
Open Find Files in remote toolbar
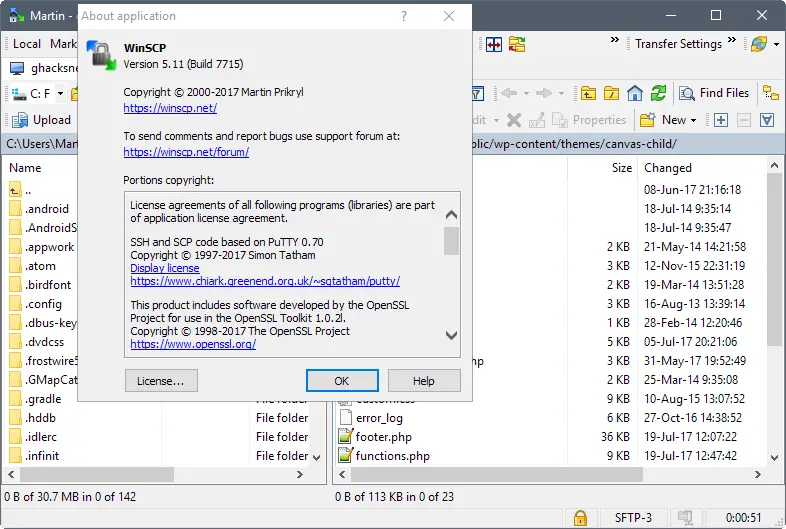coord(714,93)
